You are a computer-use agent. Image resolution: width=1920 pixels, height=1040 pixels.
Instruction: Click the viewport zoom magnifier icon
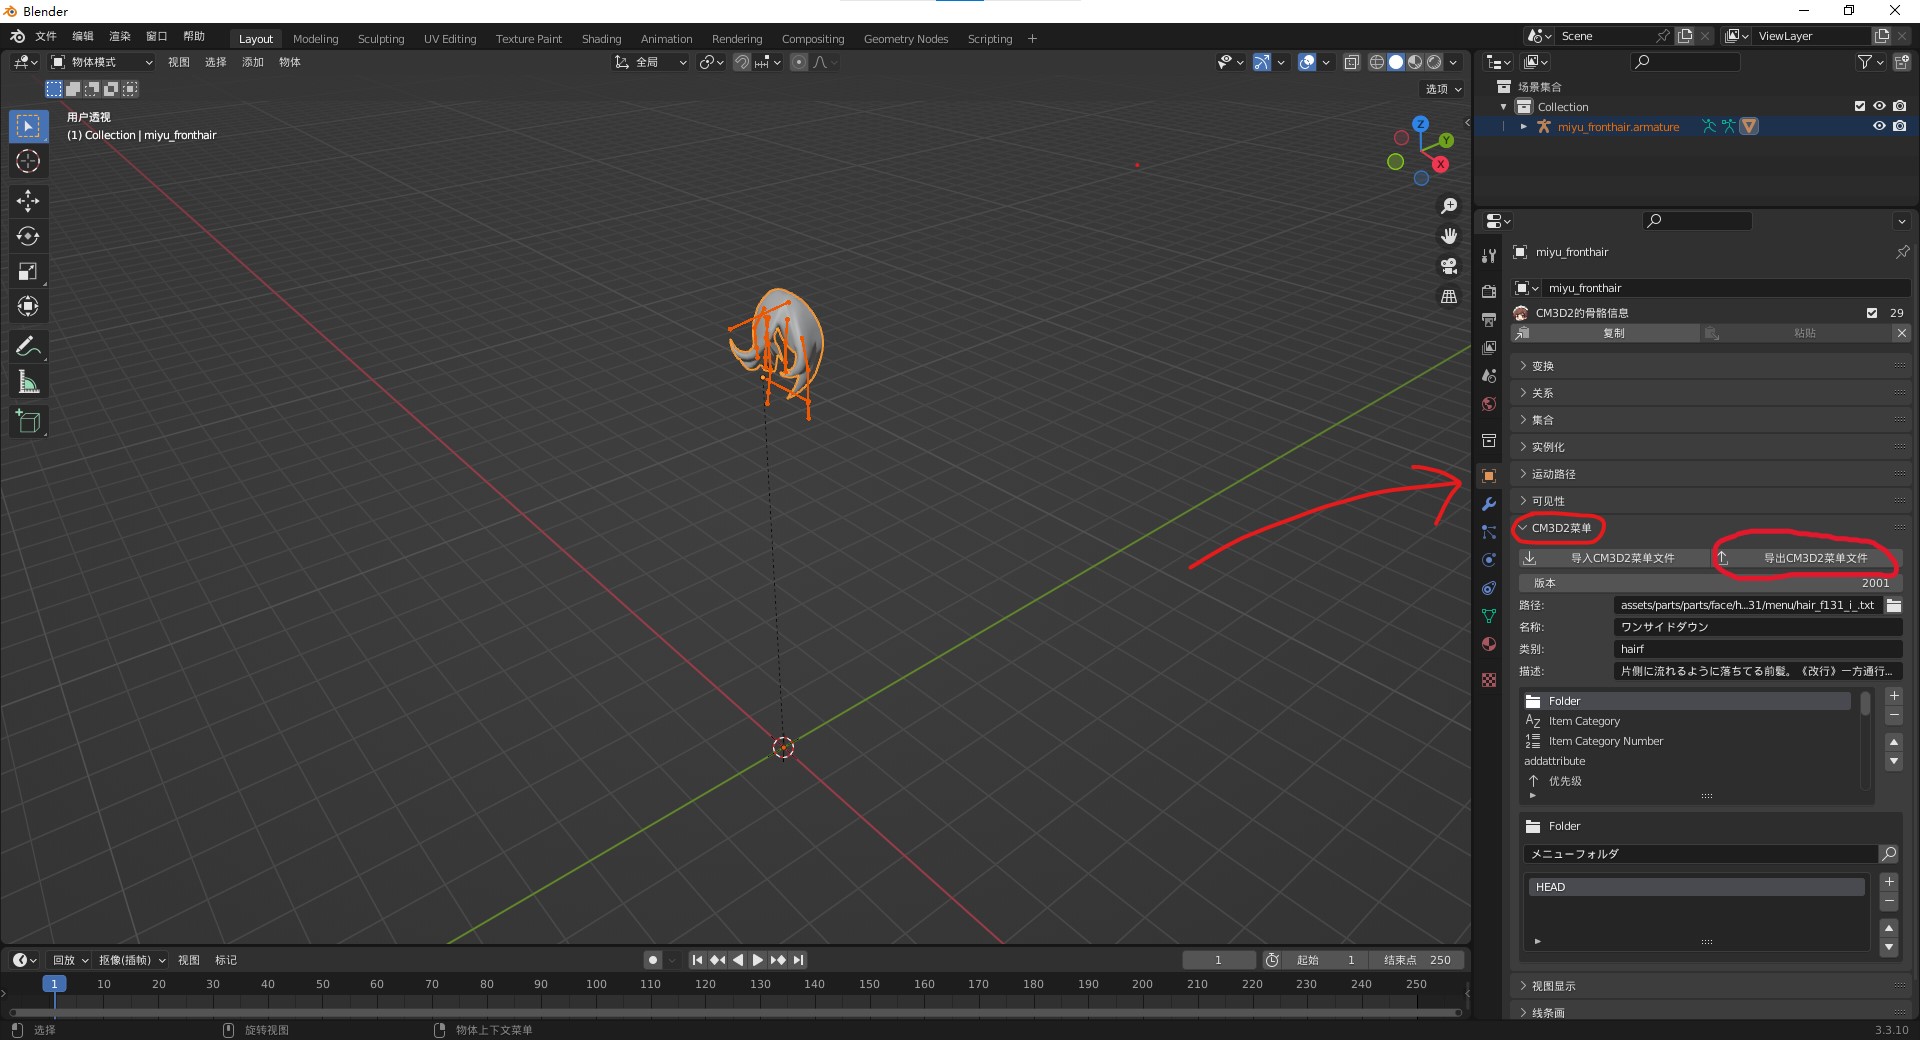click(1448, 206)
